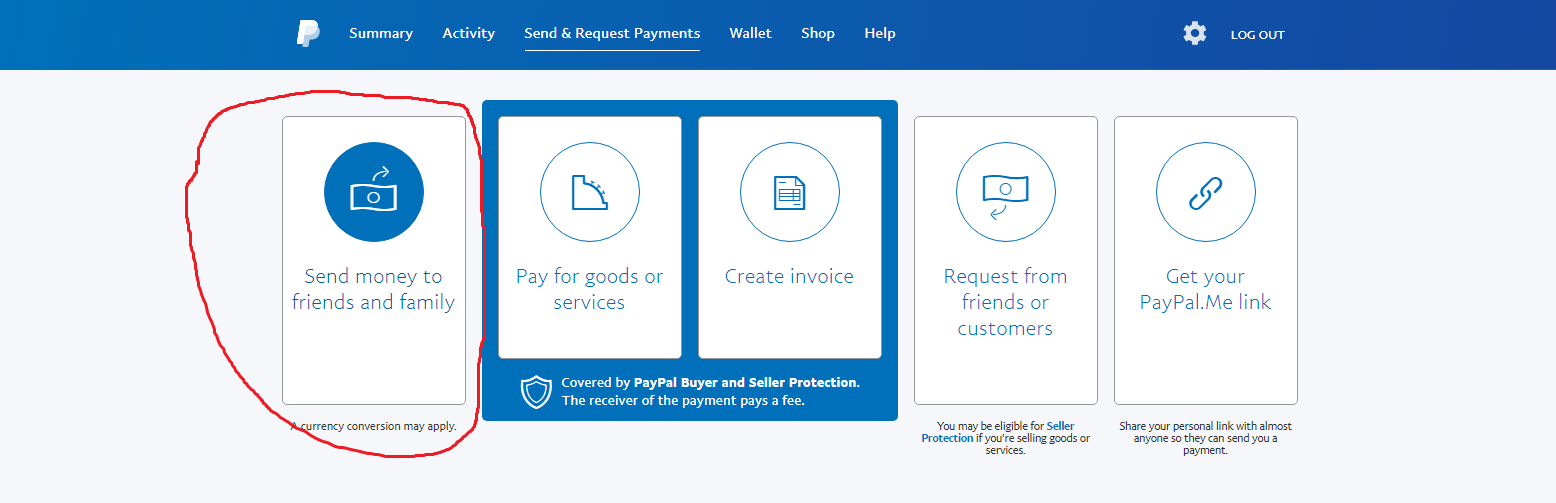Click the protection shield icon
Viewport: 1556px width, 503px height.
536,392
